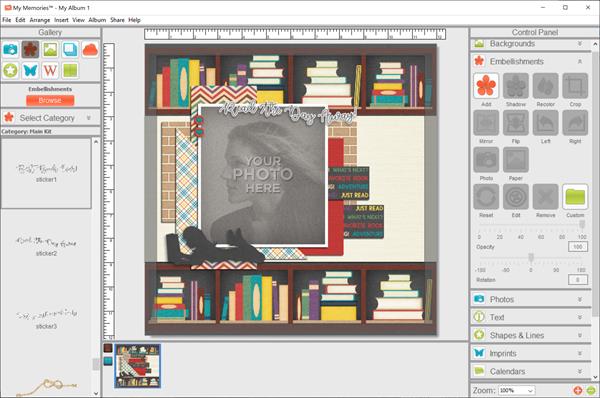Open the Select Category dropdown

tap(50, 118)
